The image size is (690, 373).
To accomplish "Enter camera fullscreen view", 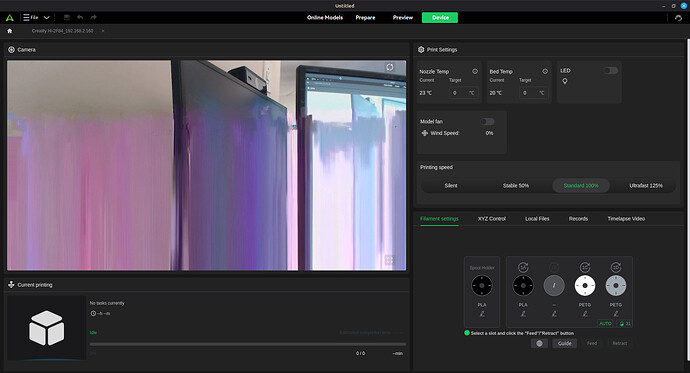I will pos(389,260).
